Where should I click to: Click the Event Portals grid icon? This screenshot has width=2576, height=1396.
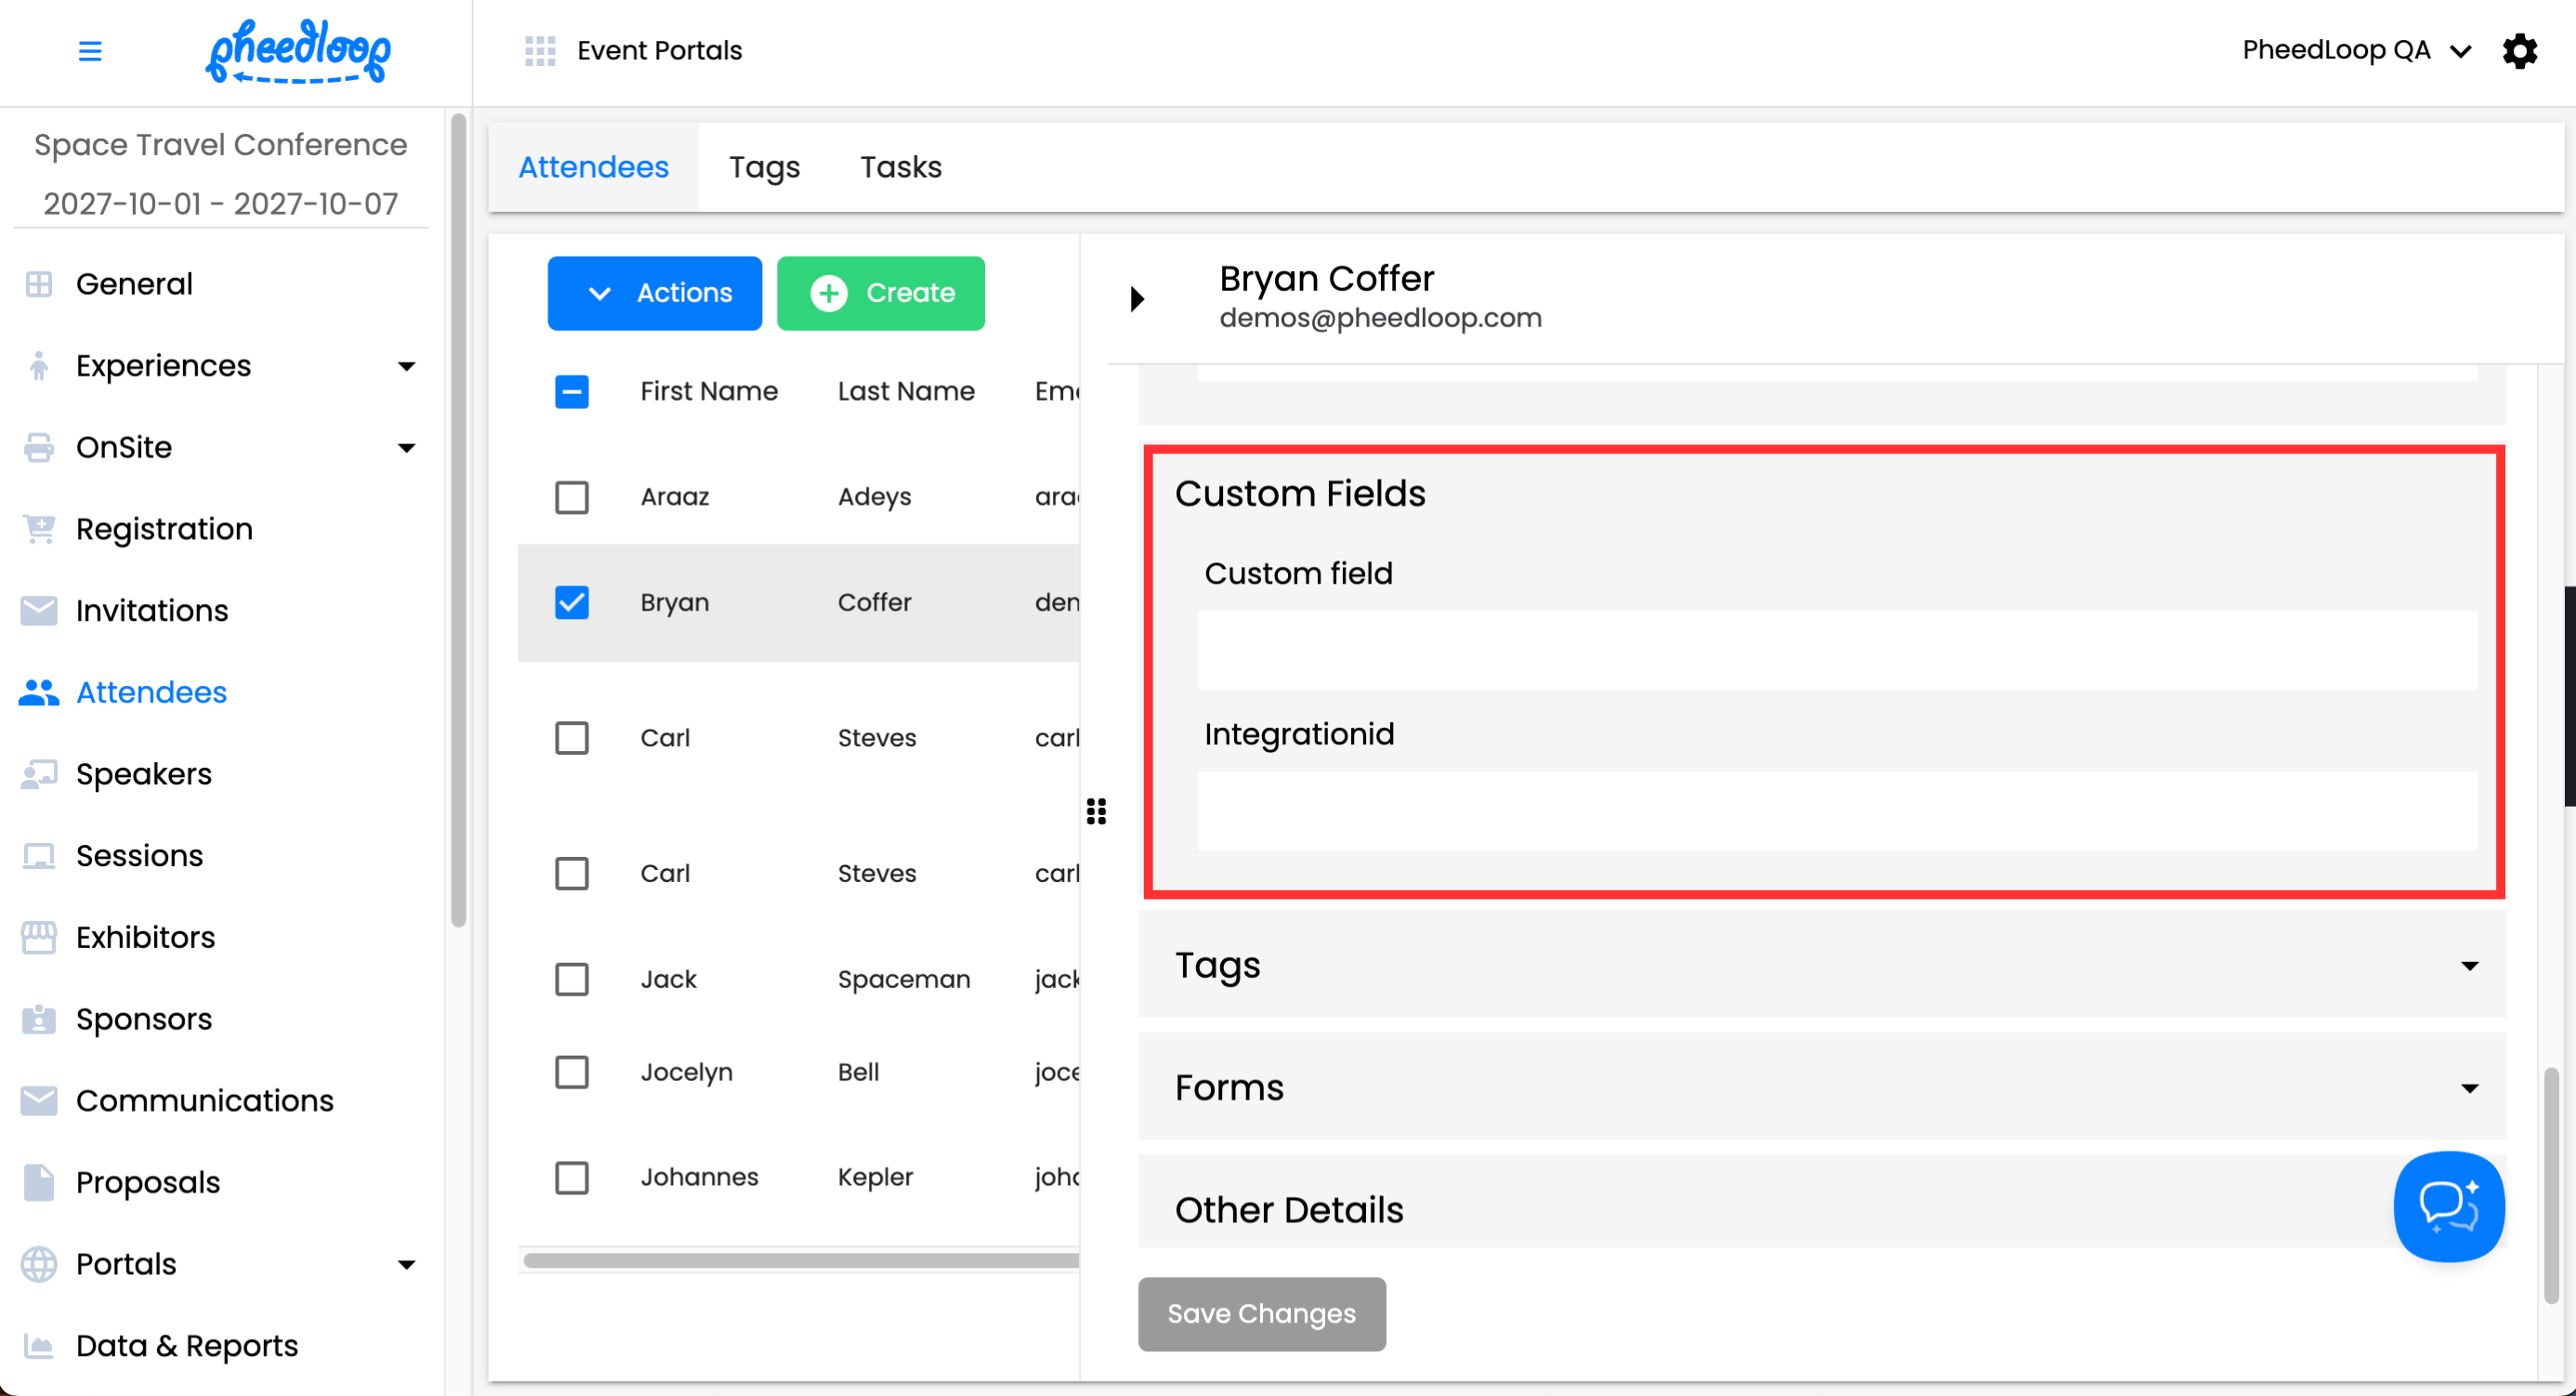click(540, 51)
